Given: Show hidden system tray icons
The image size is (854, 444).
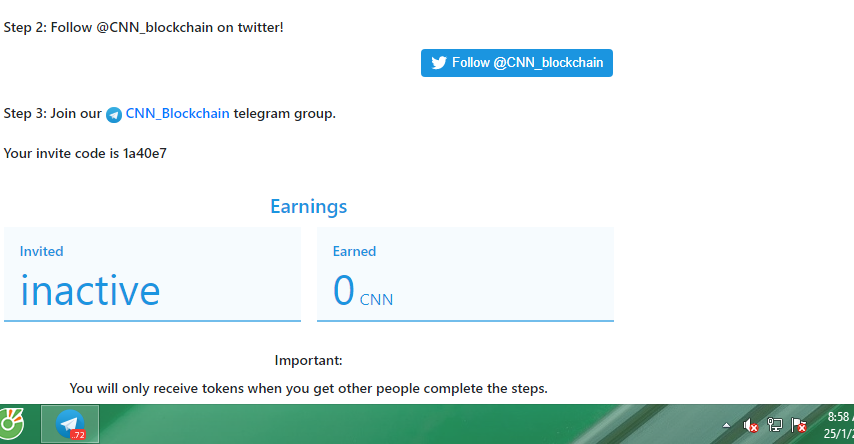Looking at the screenshot, I should pyautogui.click(x=727, y=425).
